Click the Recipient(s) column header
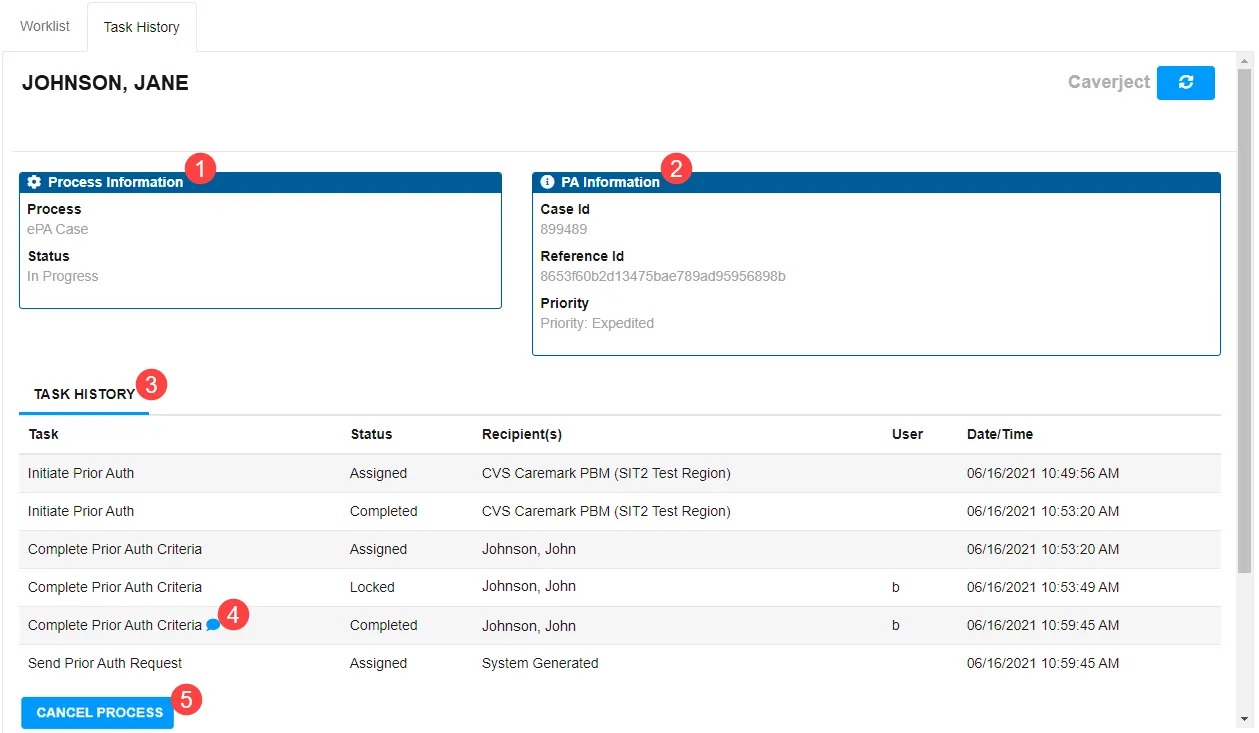The height and width of the screenshot is (733, 1259). tap(522, 434)
